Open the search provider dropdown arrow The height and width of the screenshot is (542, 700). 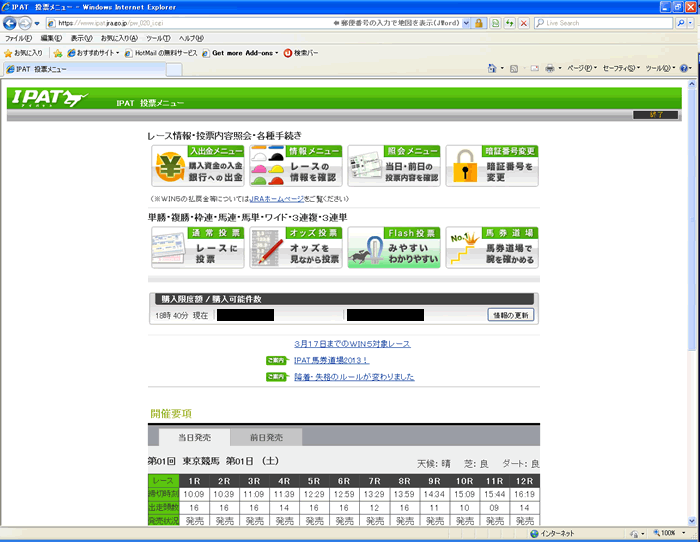(690, 23)
